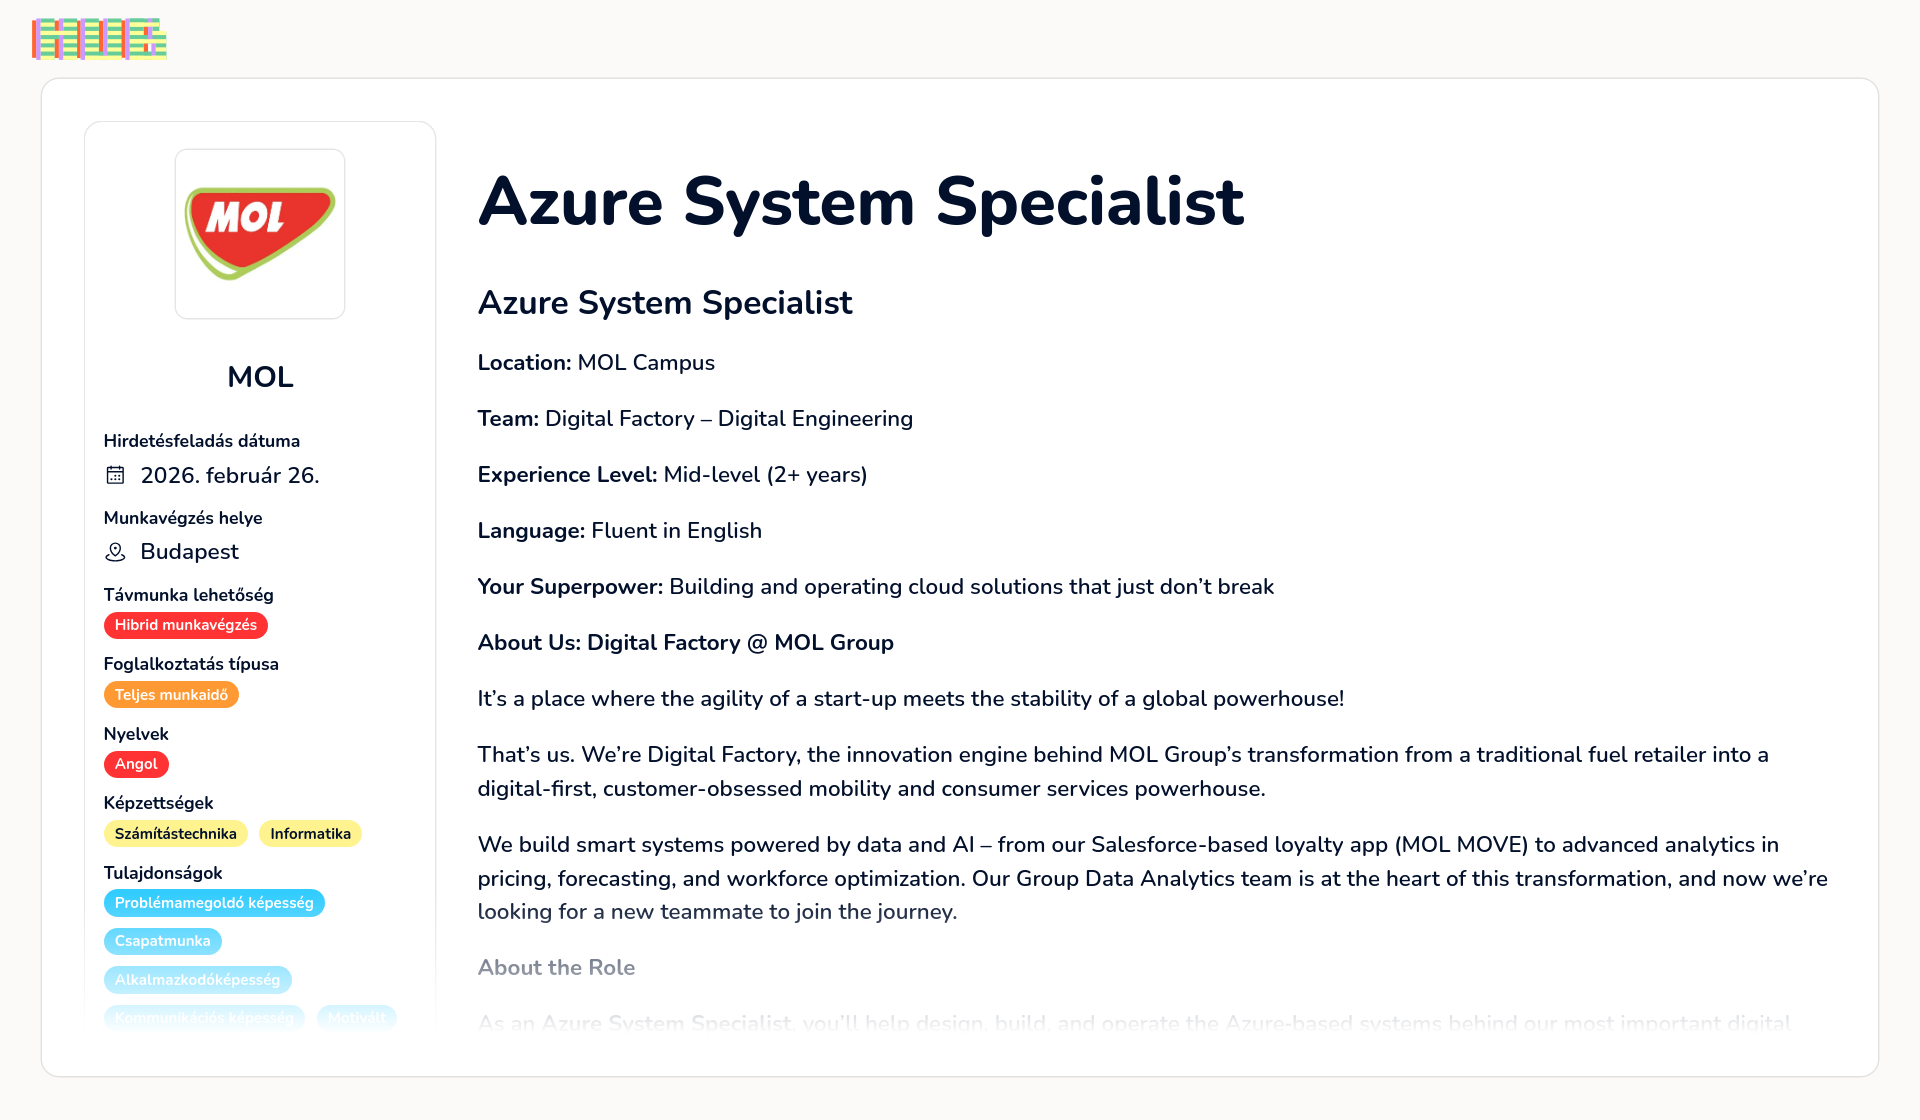Click the Számítástechnika qualification tag
This screenshot has height=1120, width=1920.
tap(176, 834)
